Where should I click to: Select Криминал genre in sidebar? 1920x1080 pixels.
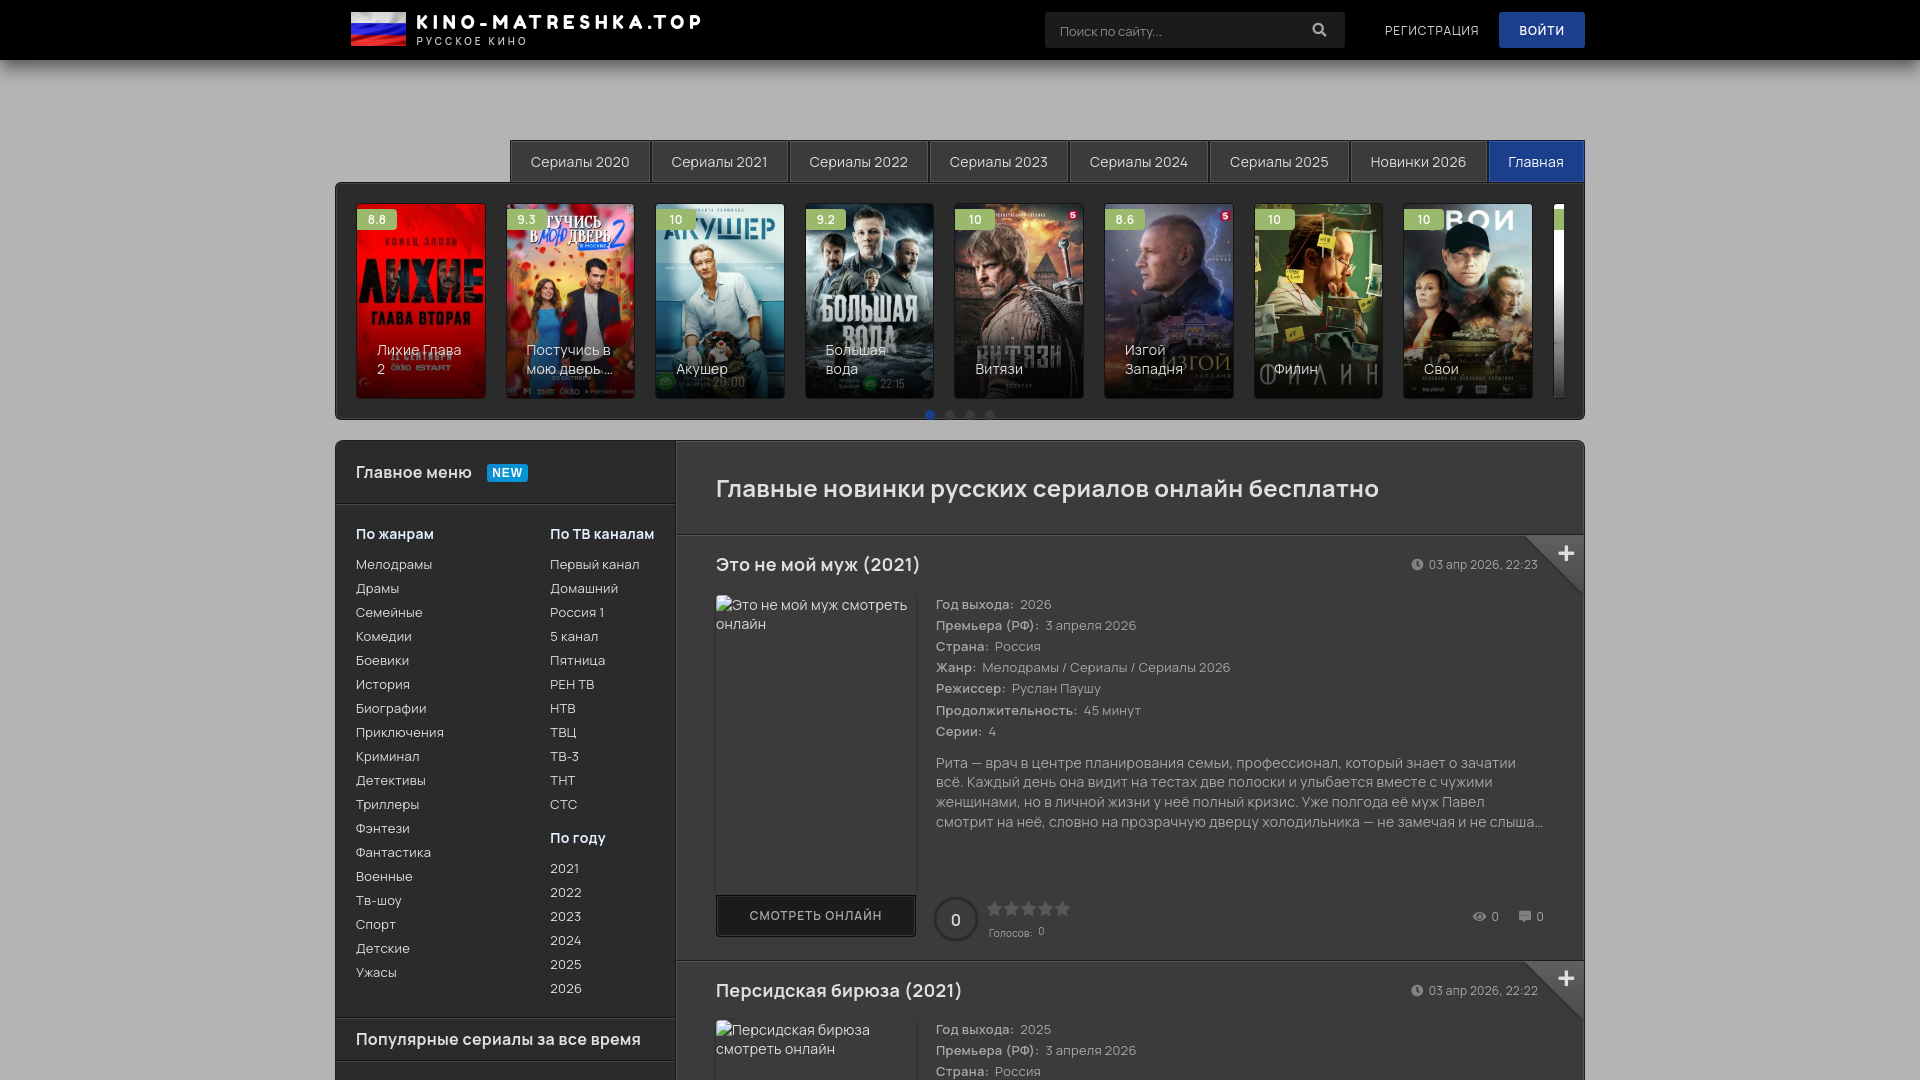387,756
